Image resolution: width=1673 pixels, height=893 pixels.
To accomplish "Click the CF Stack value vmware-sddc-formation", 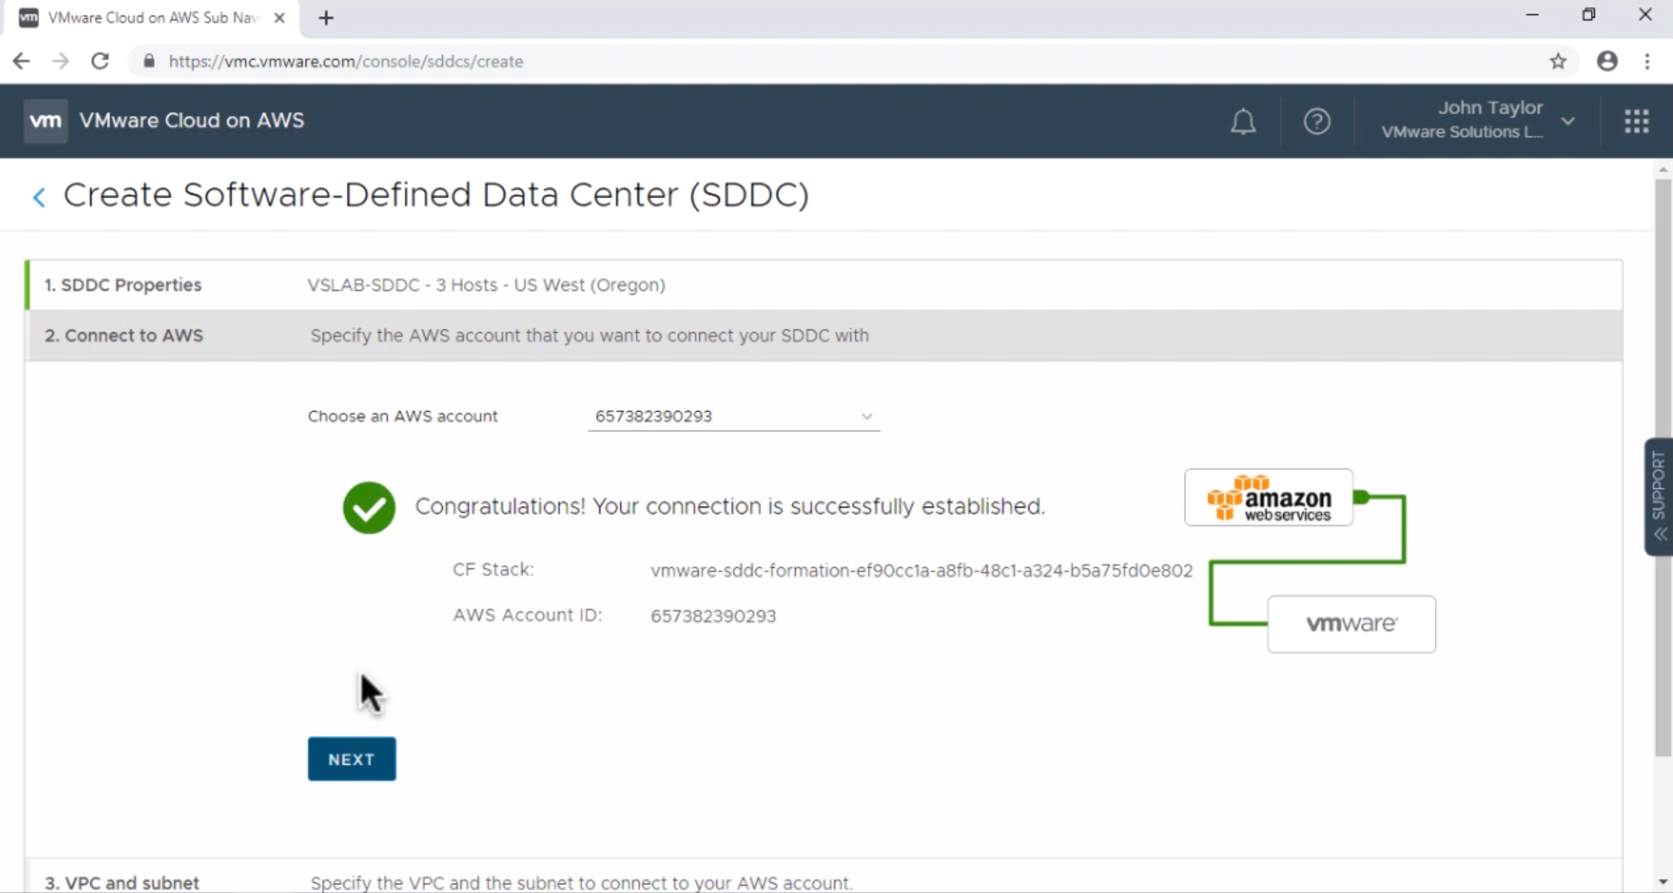I will tap(921, 571).
